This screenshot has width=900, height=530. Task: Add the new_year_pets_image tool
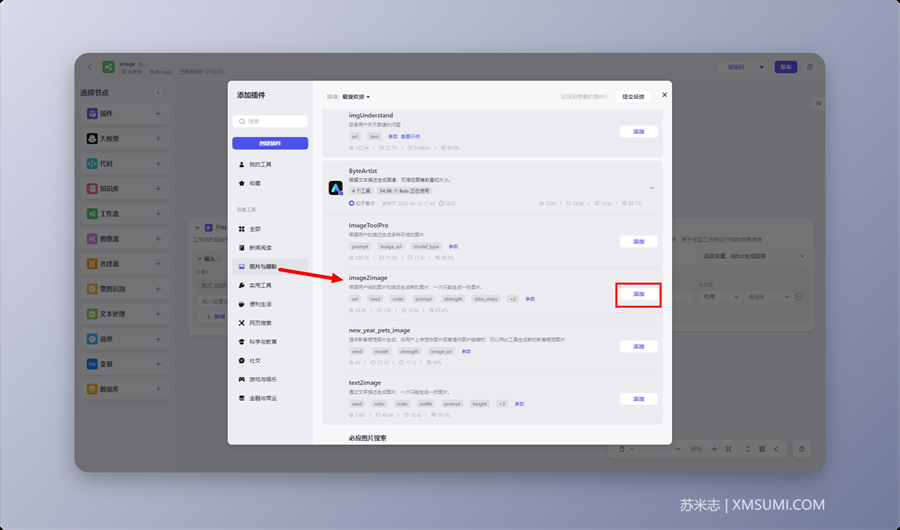pyautogui.click(x=638, y=347)
